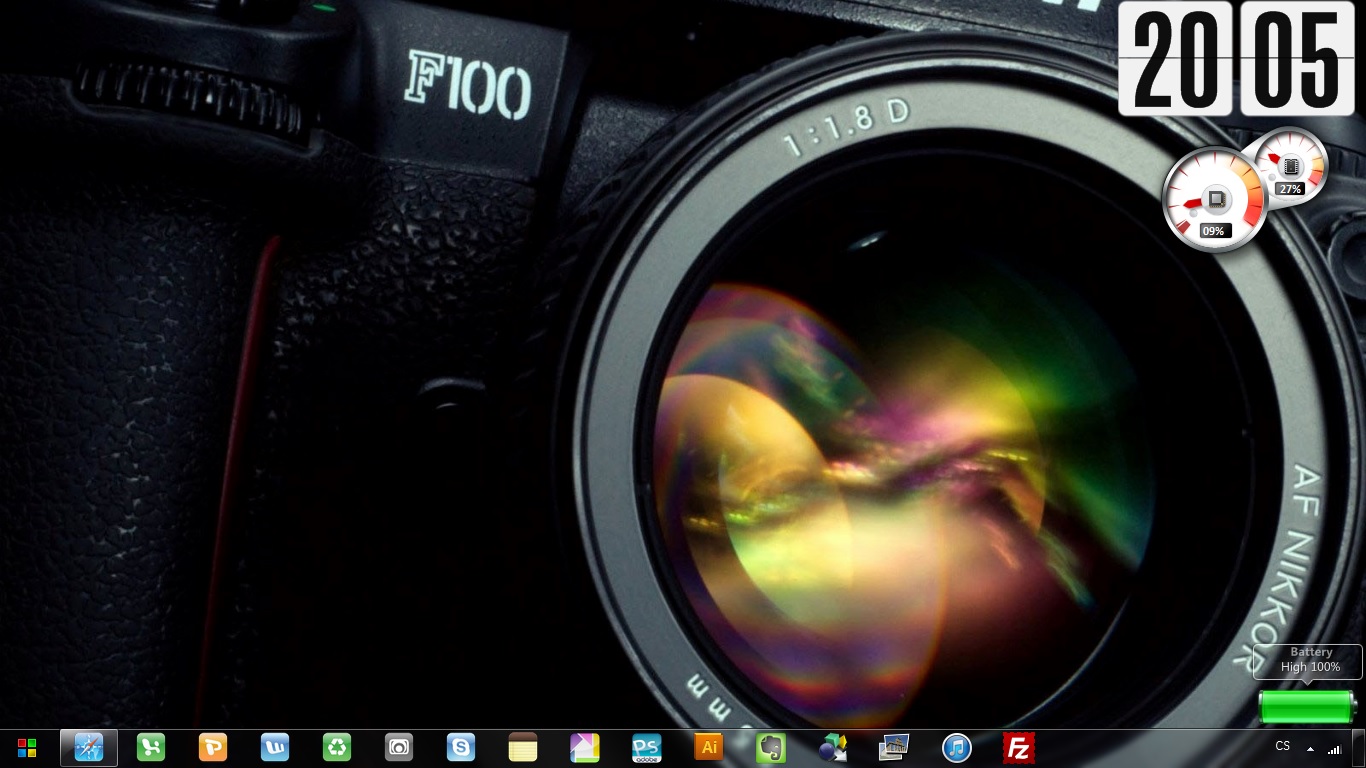Screen dimensions: 1366x768
Task: Open the yellow Notes icon
Action: click(x=523, y=748)
